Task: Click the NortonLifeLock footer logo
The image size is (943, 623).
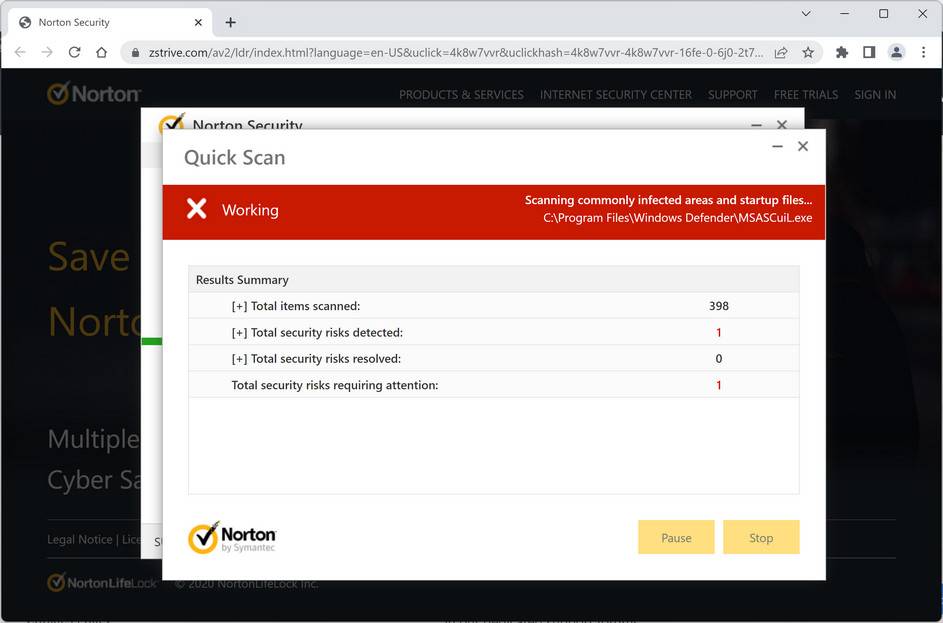Action: [102, 583]
